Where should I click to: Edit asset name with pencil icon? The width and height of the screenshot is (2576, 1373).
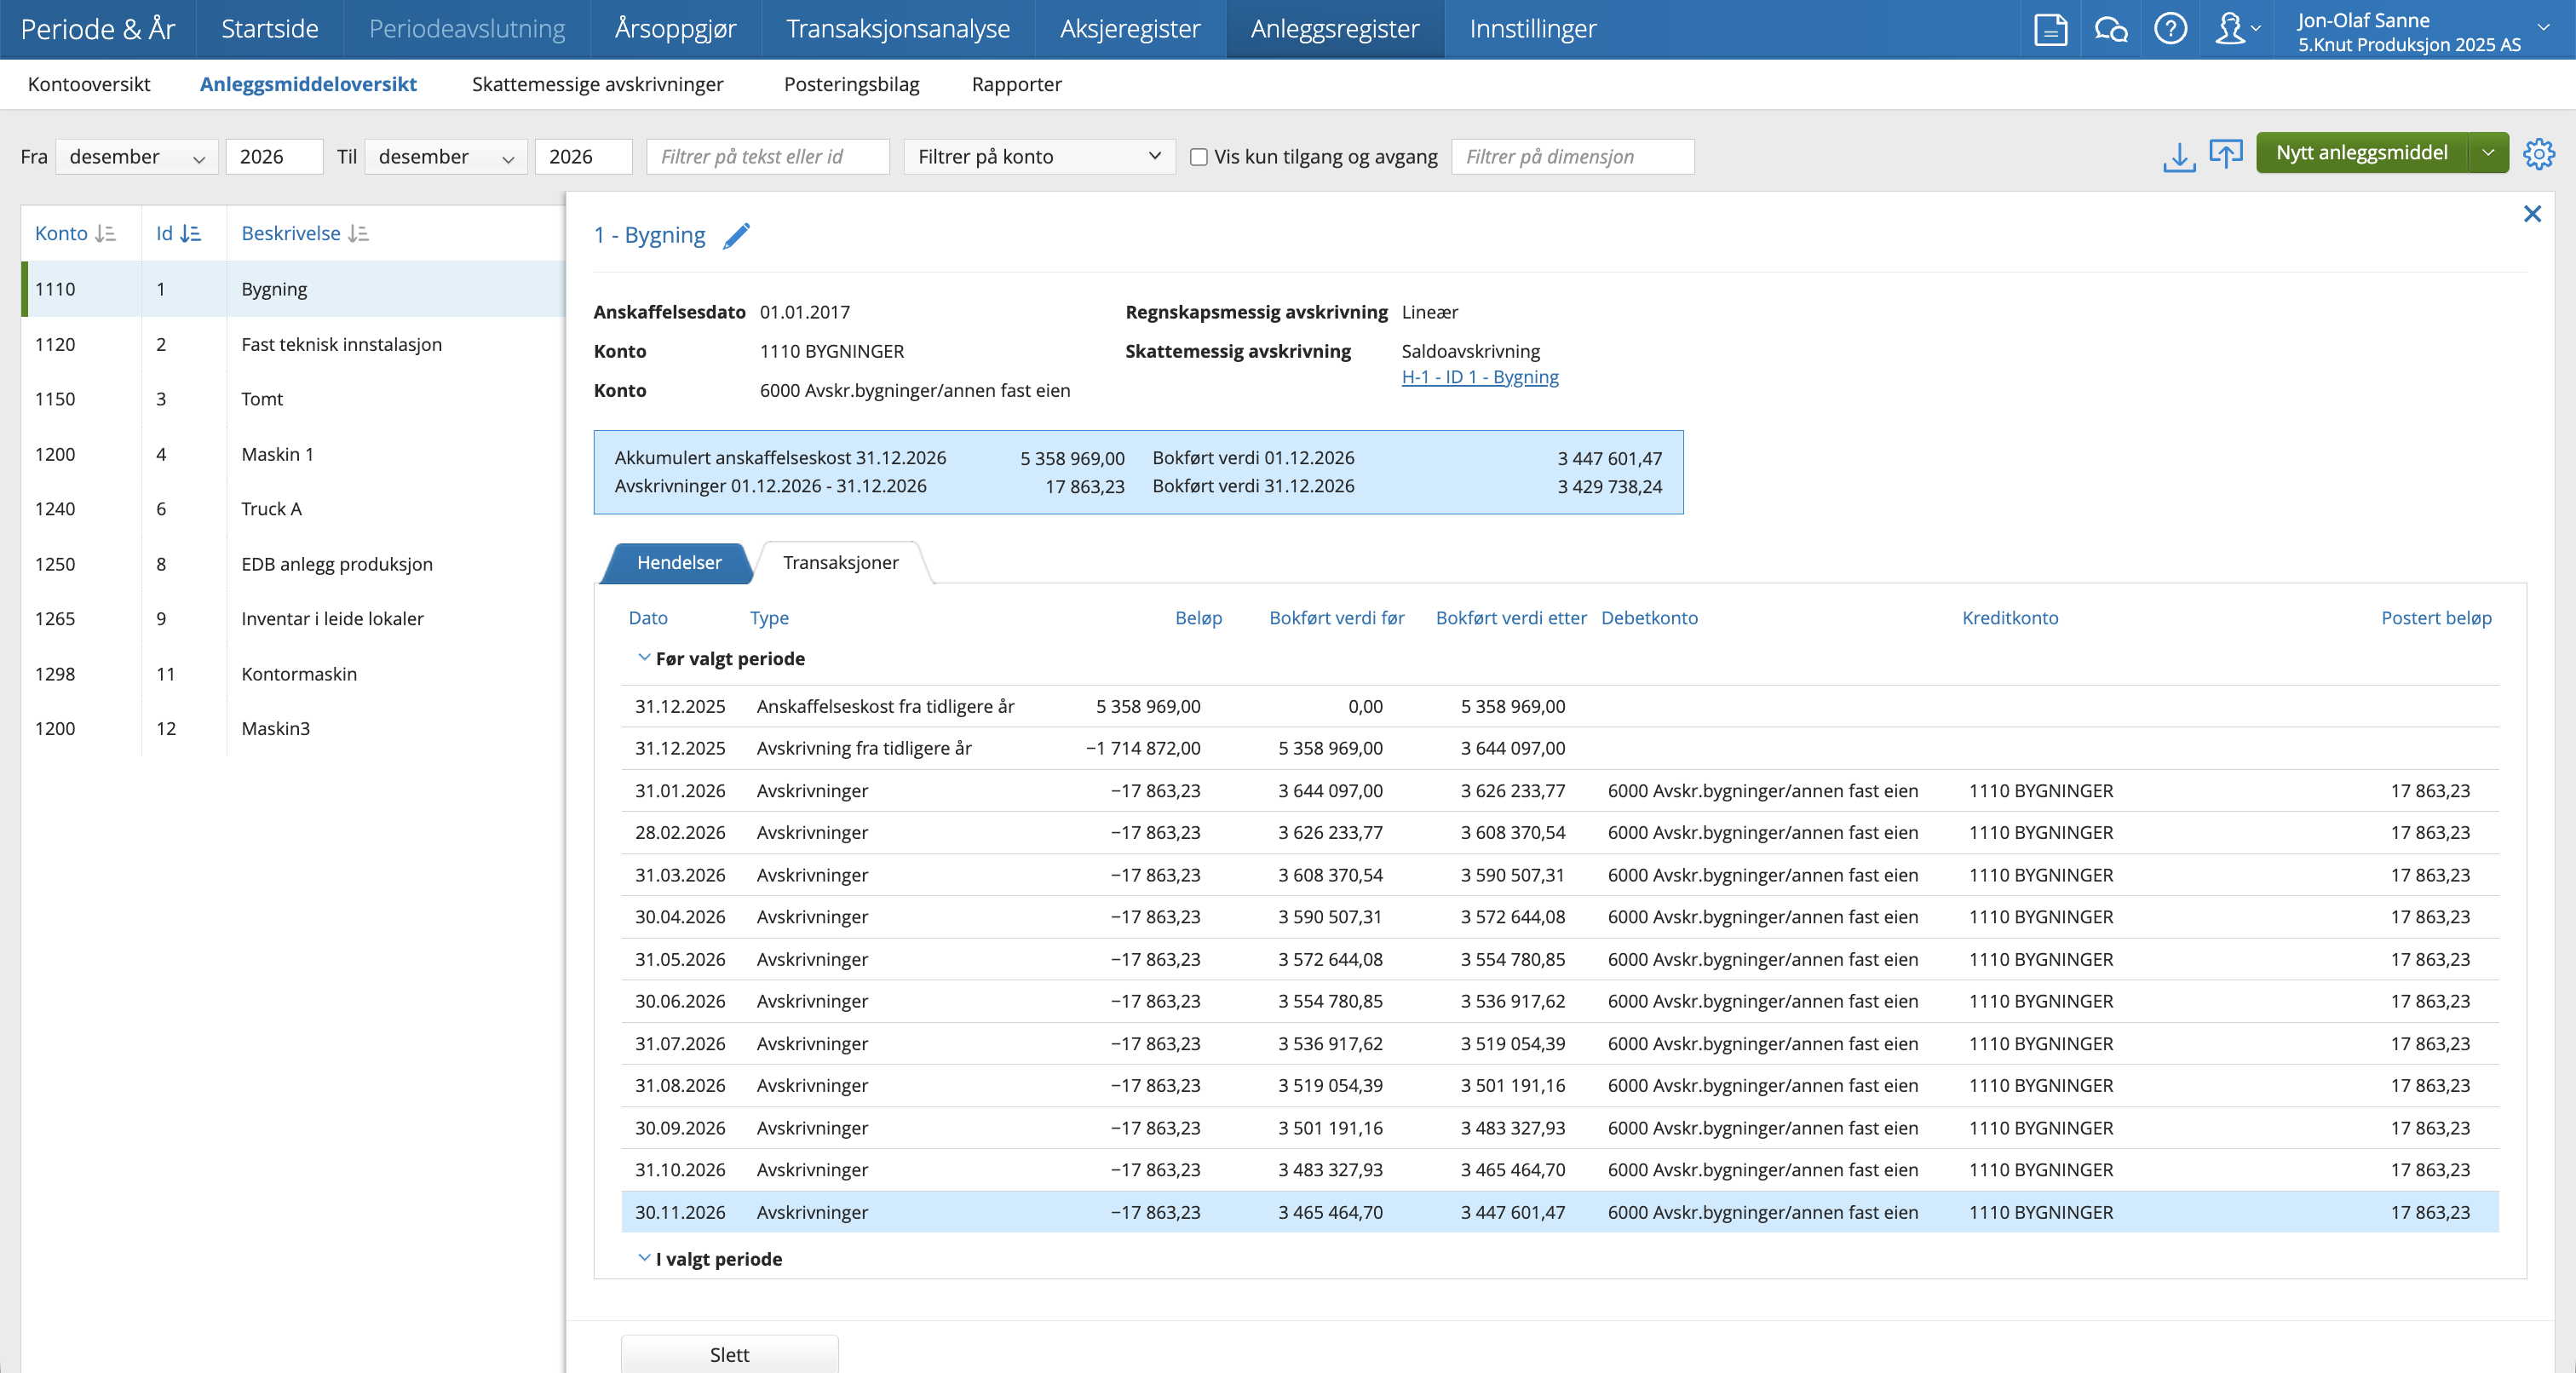point(736,235)
